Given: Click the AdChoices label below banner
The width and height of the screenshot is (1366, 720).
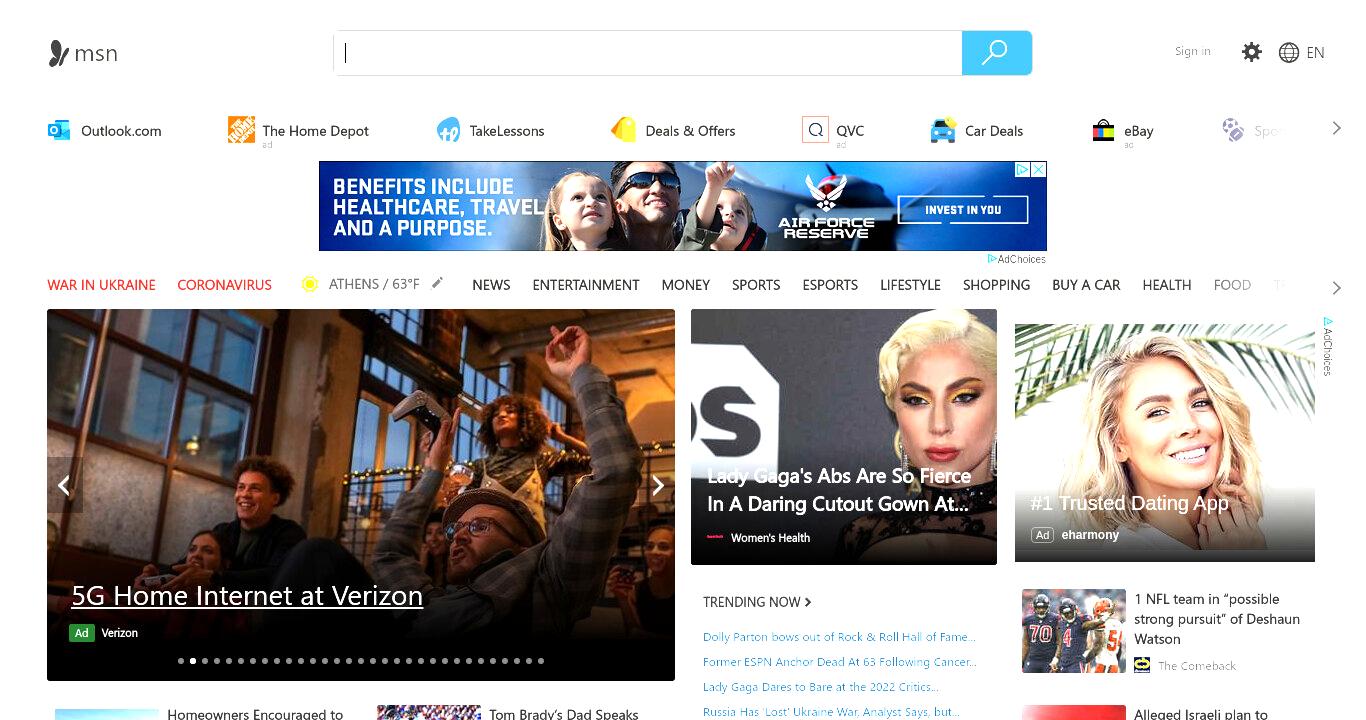Looking at the screenshot, I should [1017, 259].
